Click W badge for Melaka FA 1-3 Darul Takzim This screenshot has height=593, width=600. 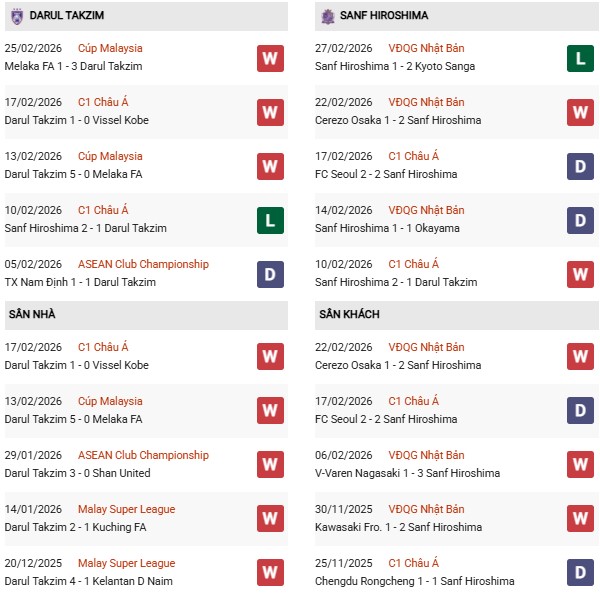coord(270,58)
